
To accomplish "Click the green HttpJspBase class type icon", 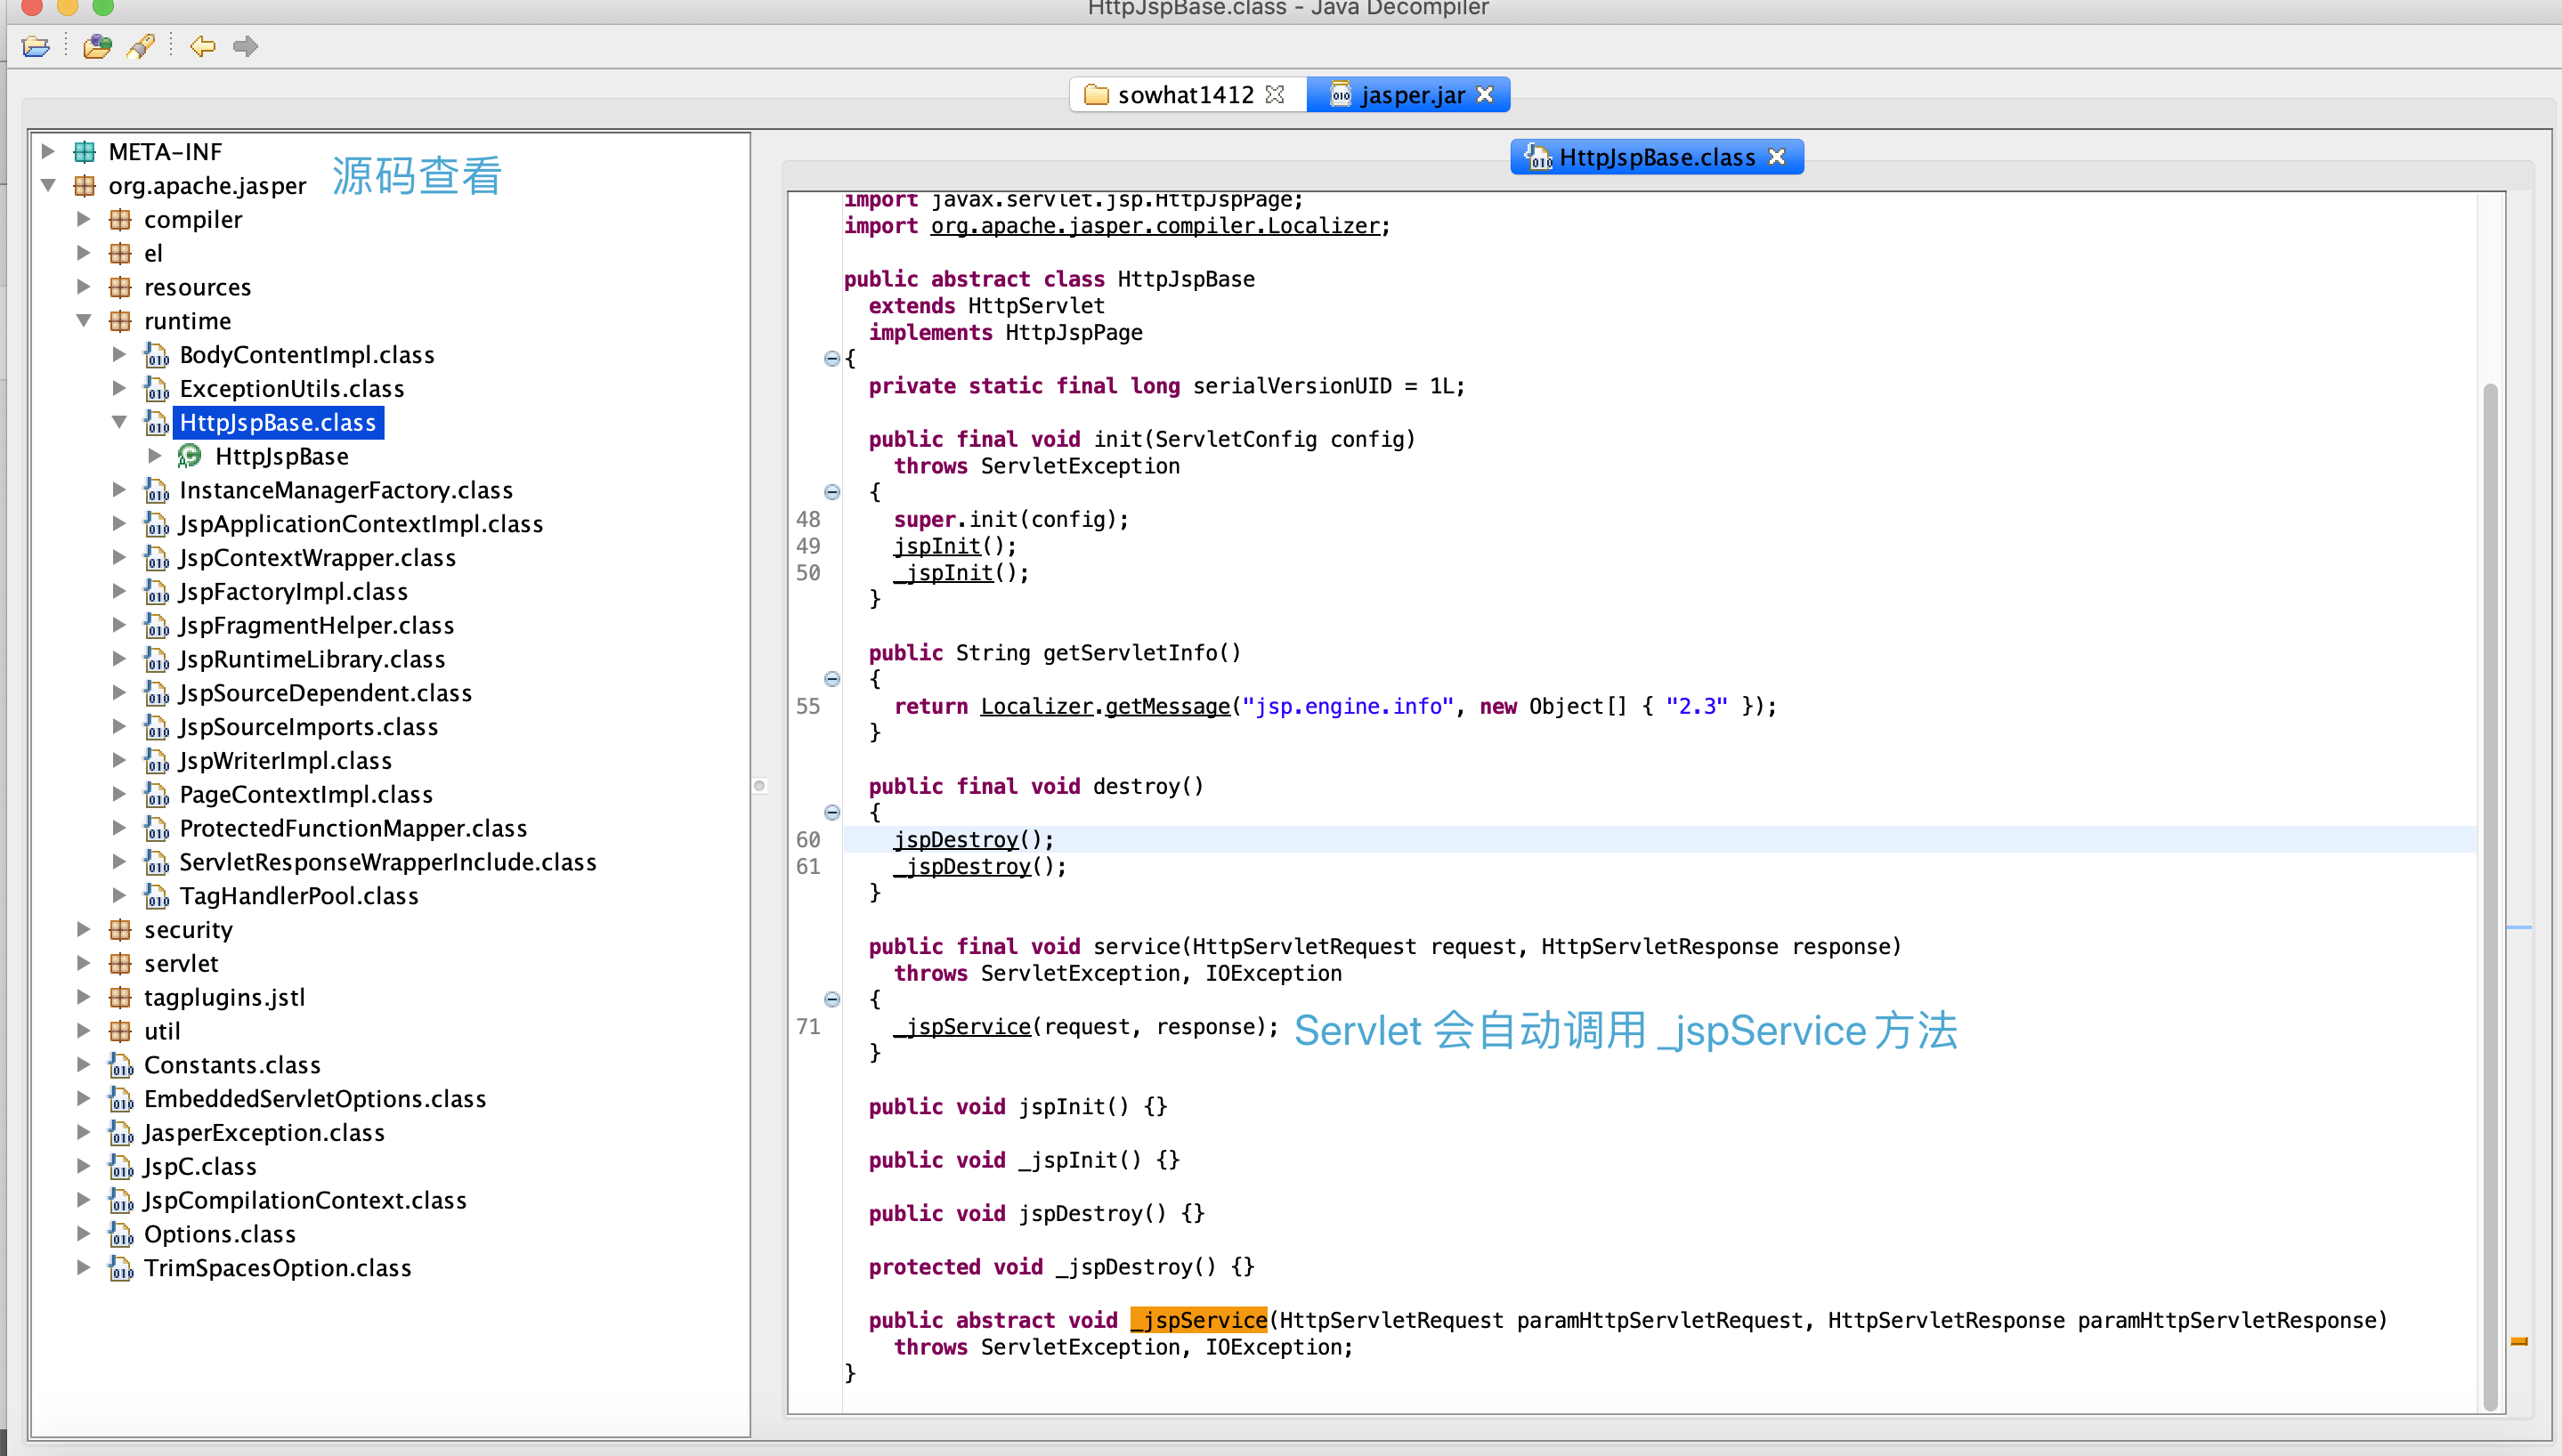I will click(x=190, y=456).
